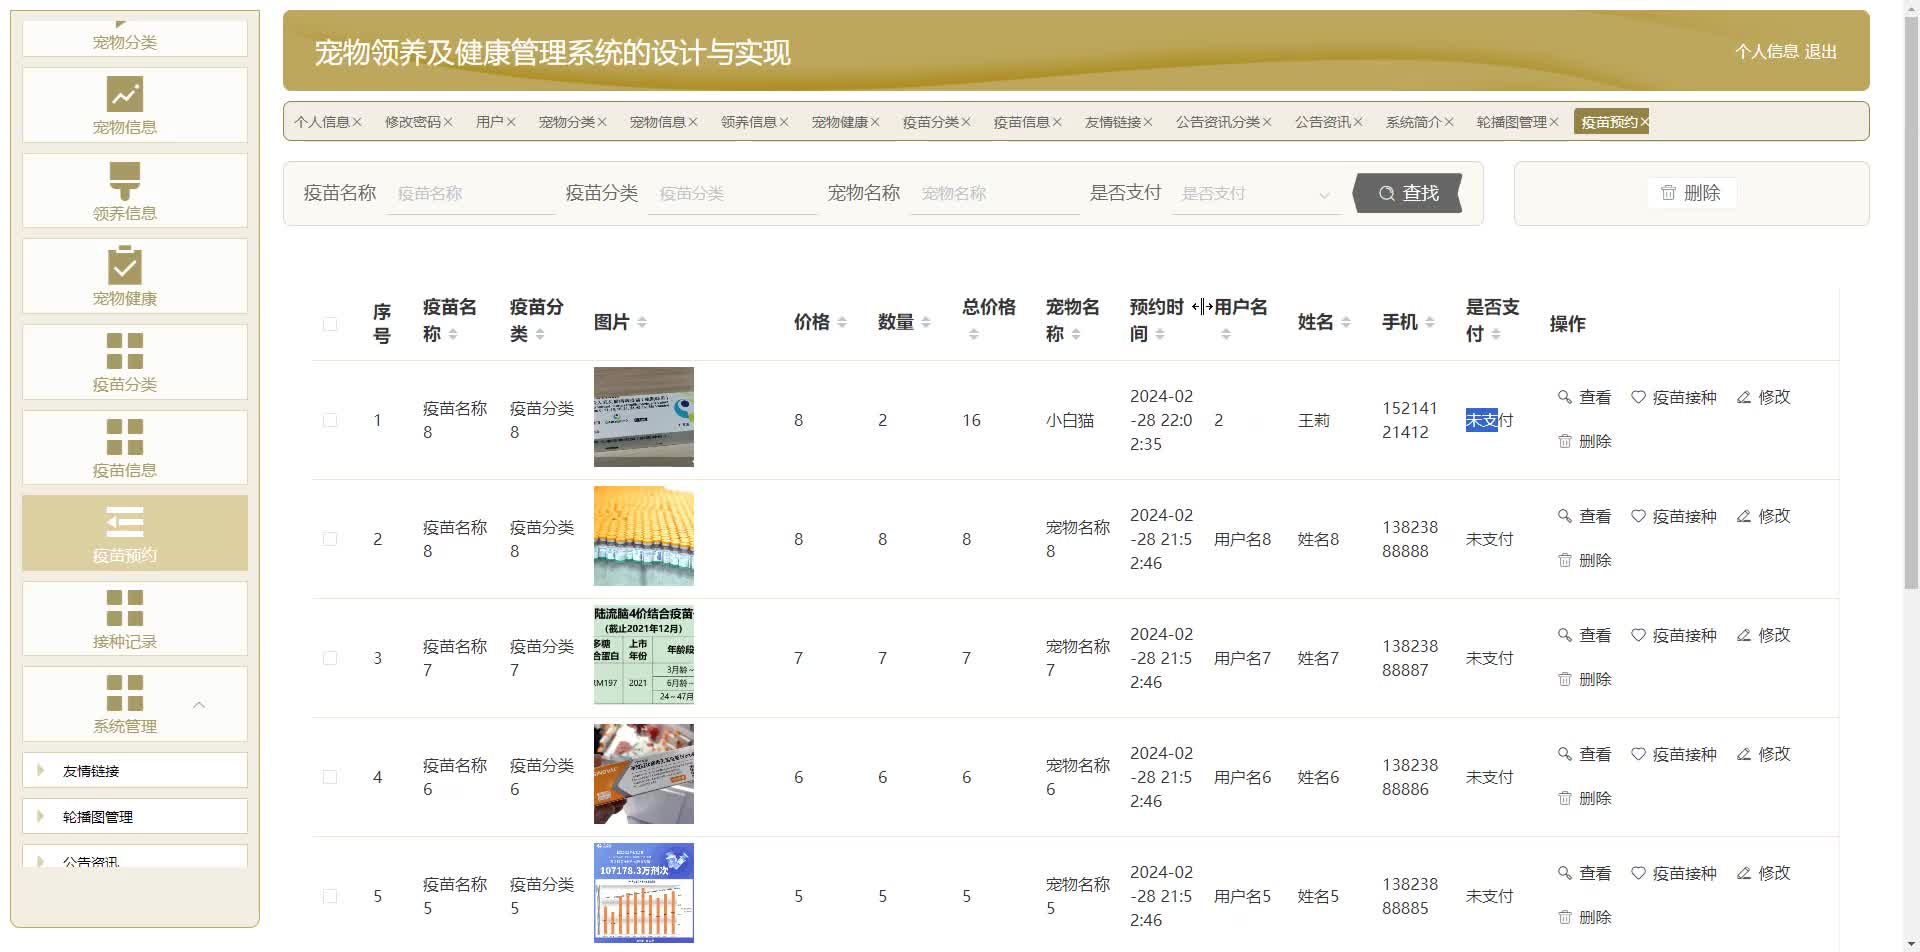
Task: Click the 查找 search button
Action: 1408,193
